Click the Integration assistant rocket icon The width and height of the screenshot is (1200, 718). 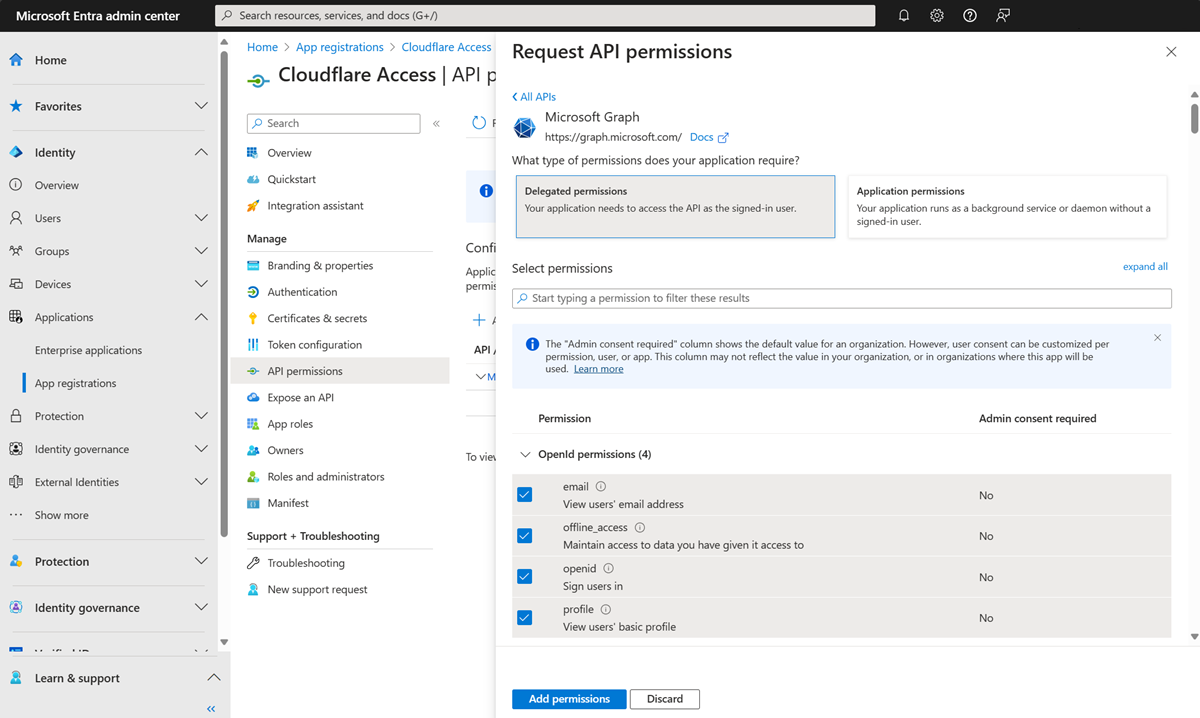253,206
